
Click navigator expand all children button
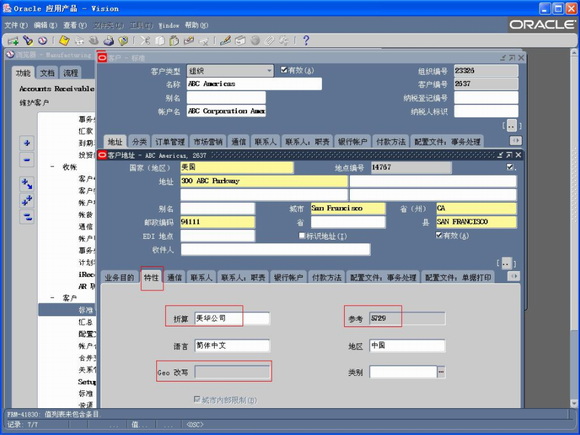[x=27, y=183]
